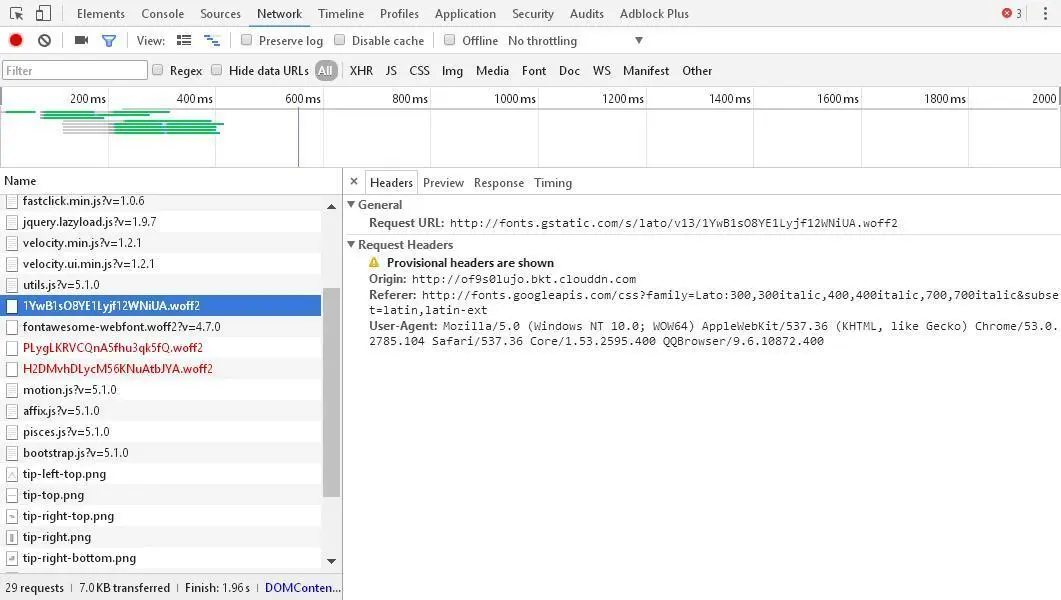
Task: Select failed request H2DMvhDLycM56KNuAtbJYA.woff2
Action: pyautogui.click(x=161, y=369)
